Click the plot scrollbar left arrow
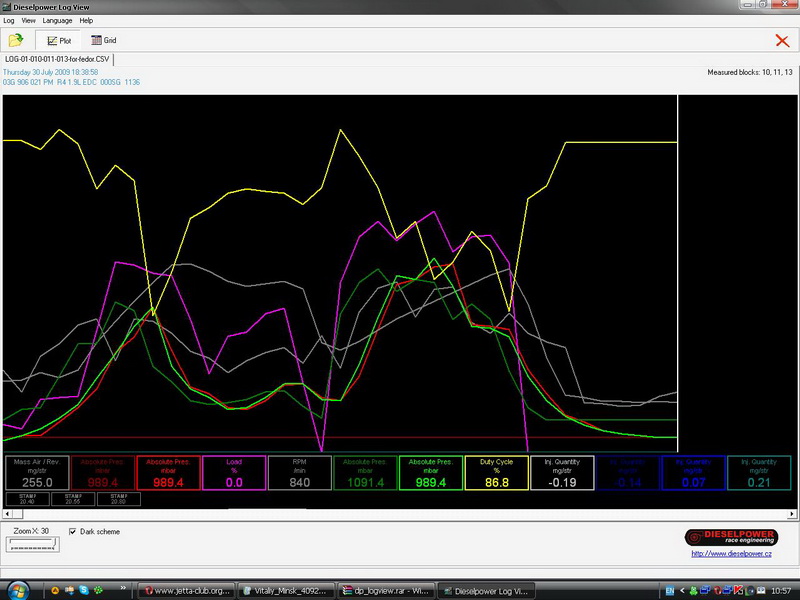800x600 pixels. [x=7, y=514]
